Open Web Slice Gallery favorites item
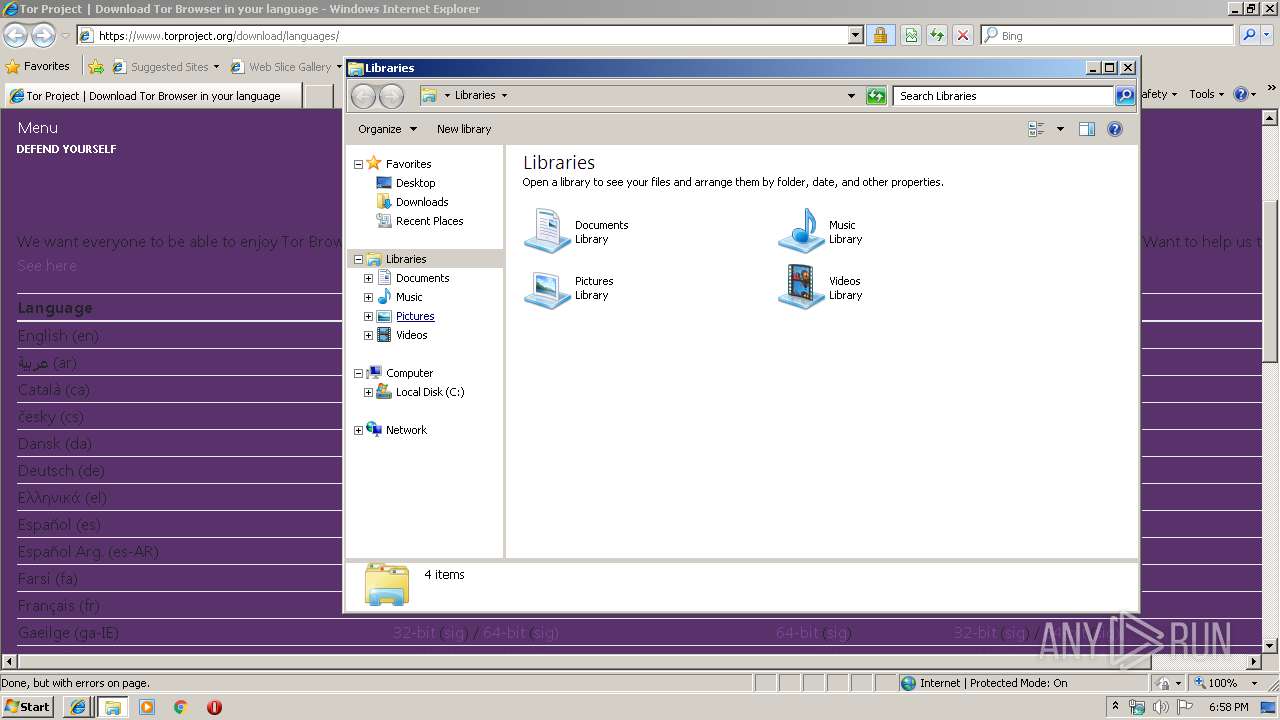This screenshot has width=1280, height=720. click(286, 67)
